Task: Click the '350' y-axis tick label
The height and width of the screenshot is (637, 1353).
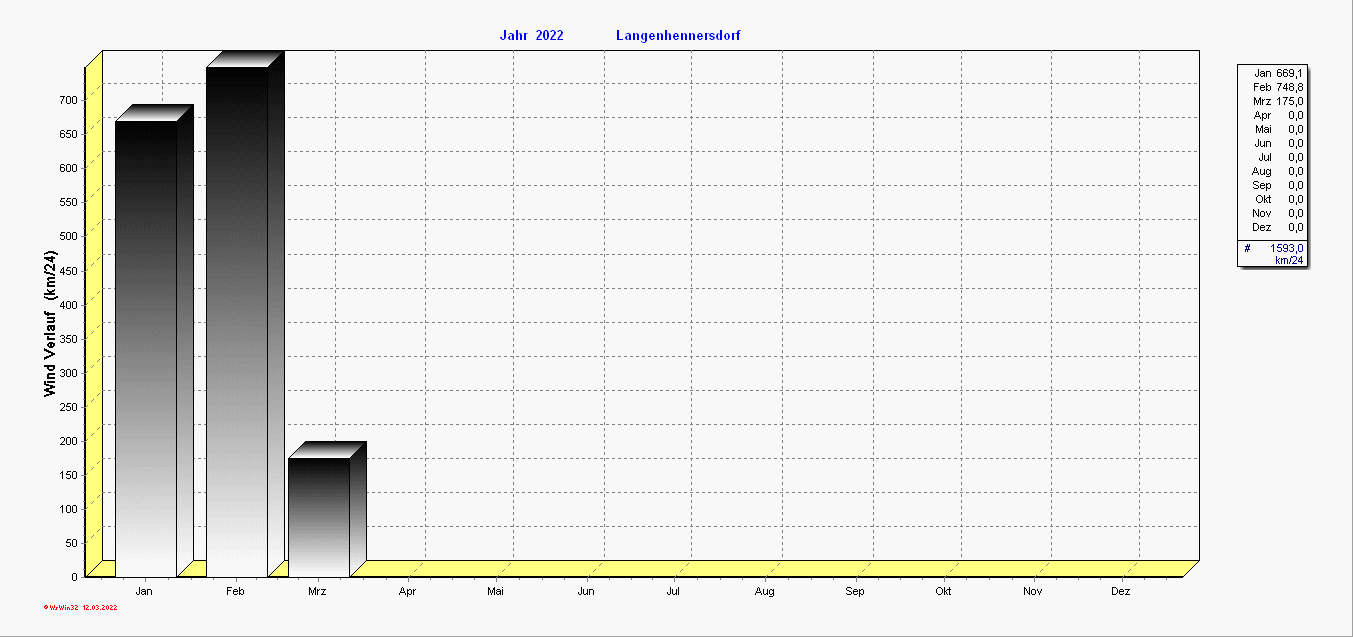Action: 68,338
